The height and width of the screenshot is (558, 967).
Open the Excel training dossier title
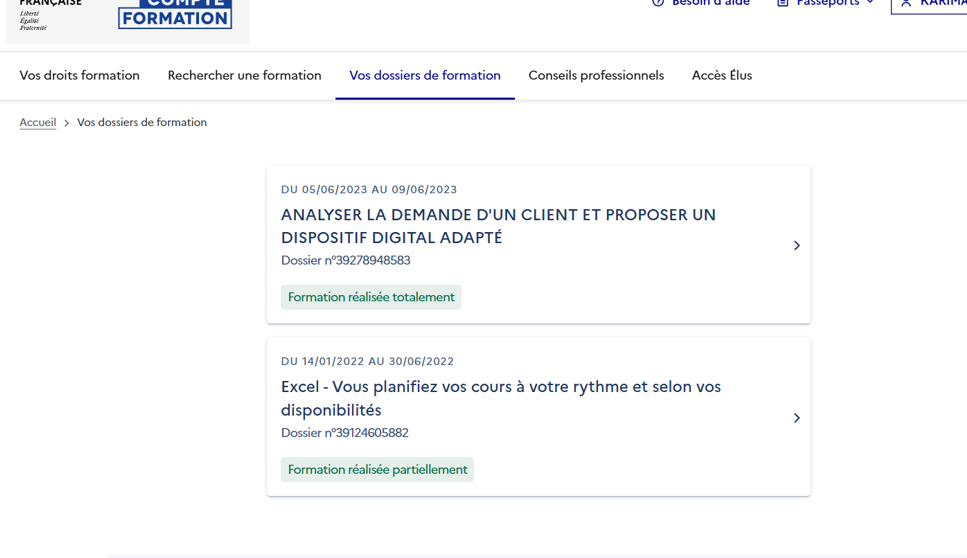(500, 398)
